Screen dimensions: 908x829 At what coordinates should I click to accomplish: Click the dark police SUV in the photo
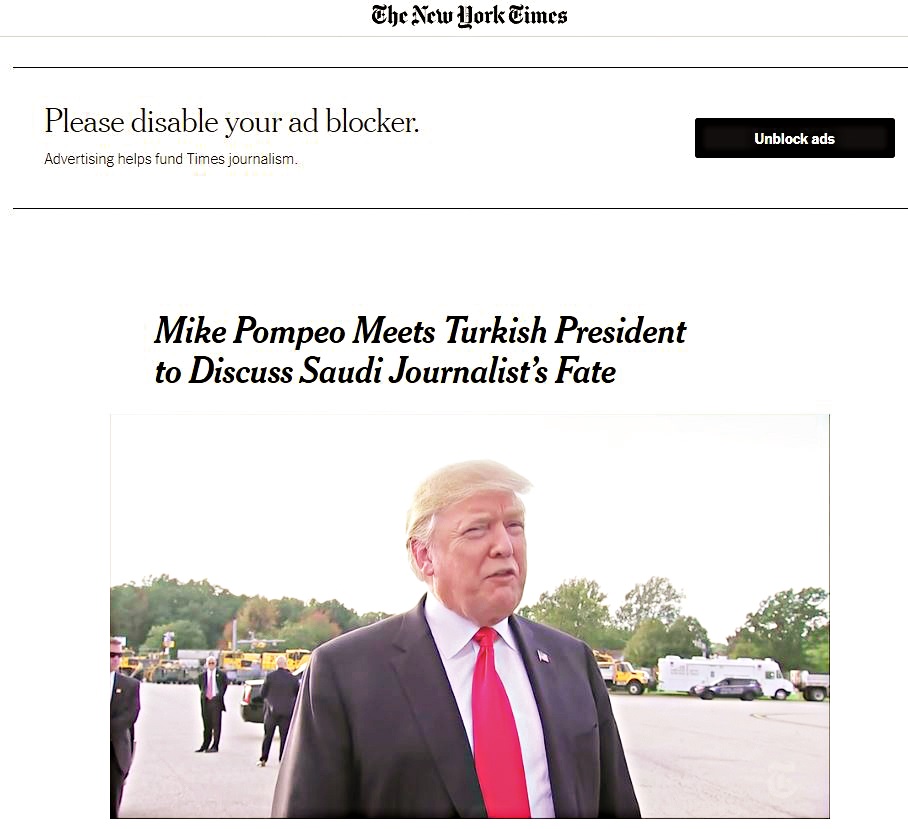click(x=727, y=689)
